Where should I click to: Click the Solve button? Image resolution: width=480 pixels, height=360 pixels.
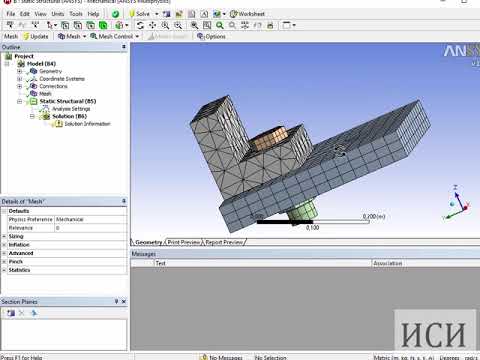tap(140, 14)
